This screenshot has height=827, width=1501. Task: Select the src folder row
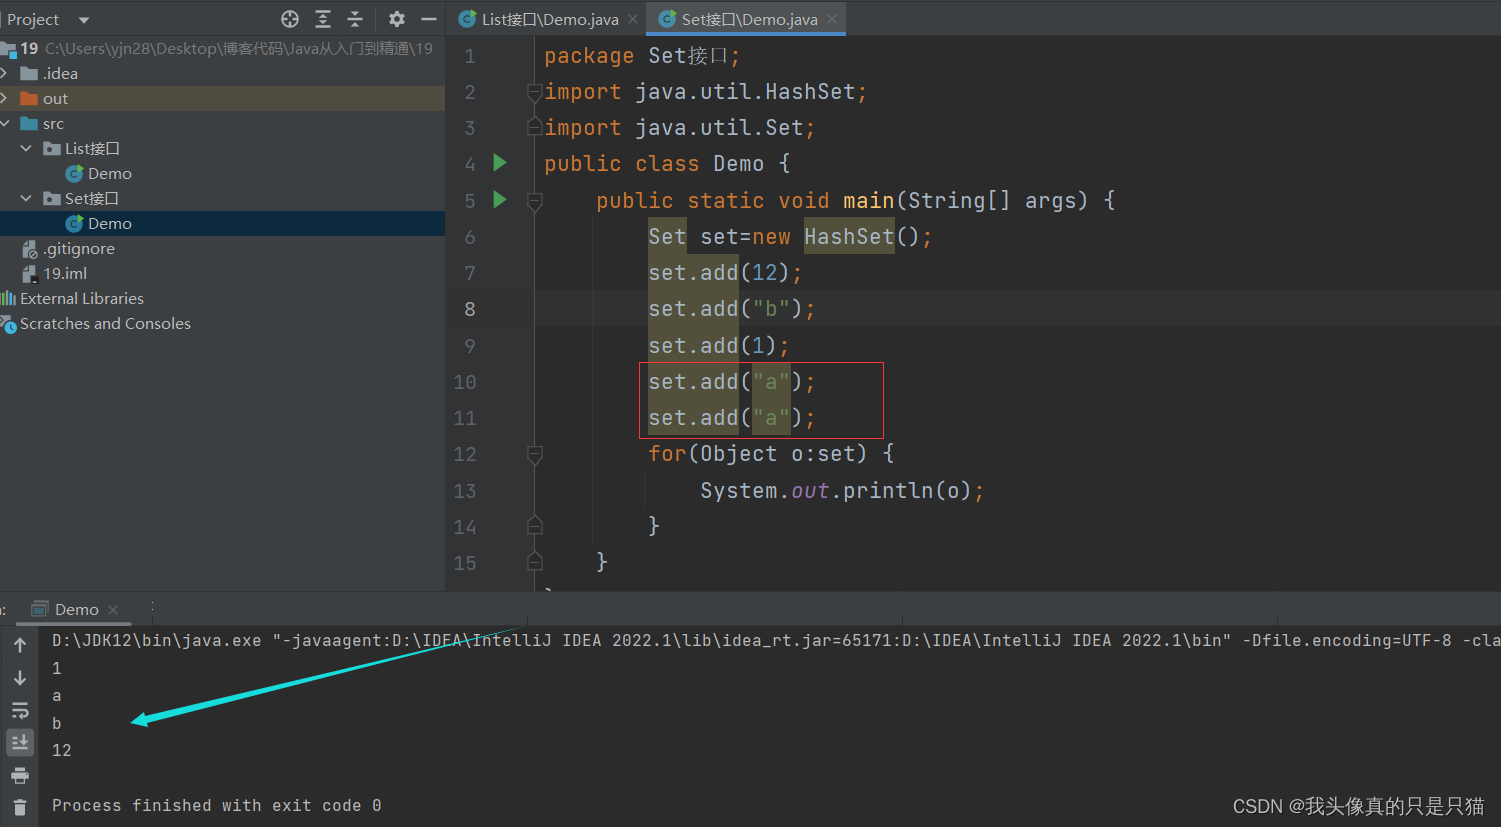222,123
